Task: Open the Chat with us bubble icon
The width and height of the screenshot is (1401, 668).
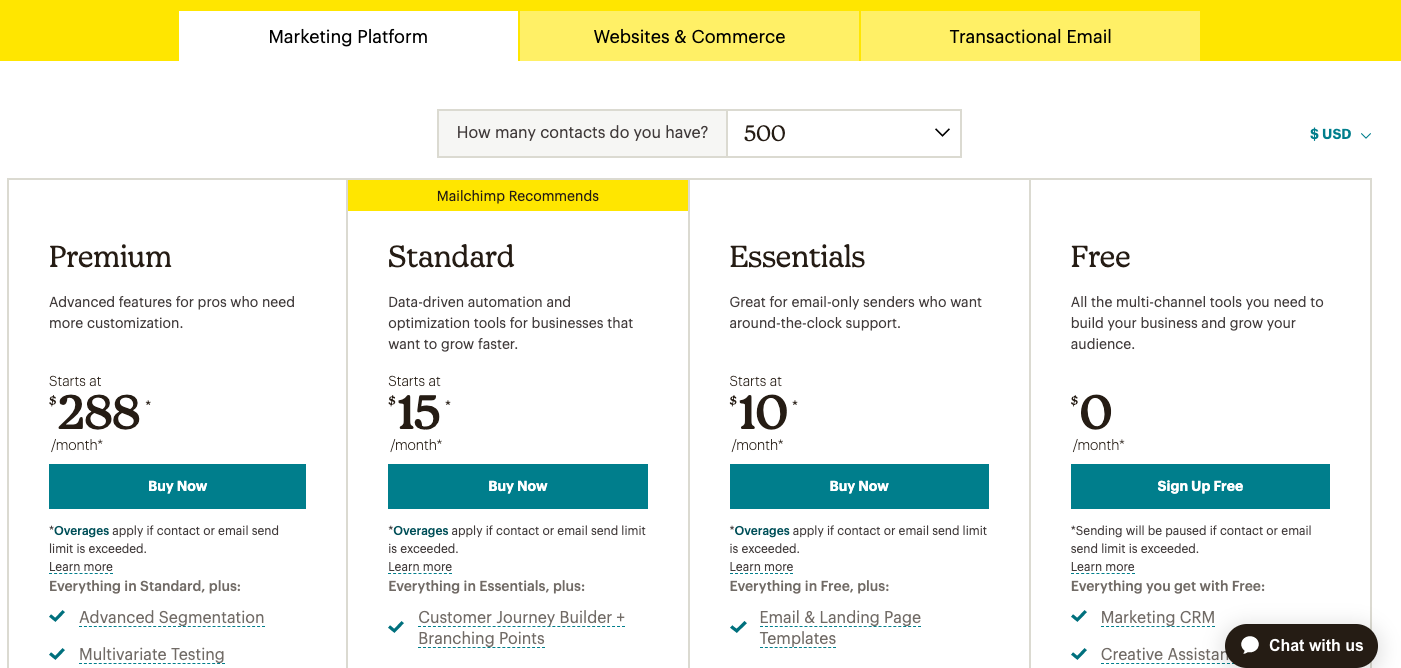Action: point(1248,645)
